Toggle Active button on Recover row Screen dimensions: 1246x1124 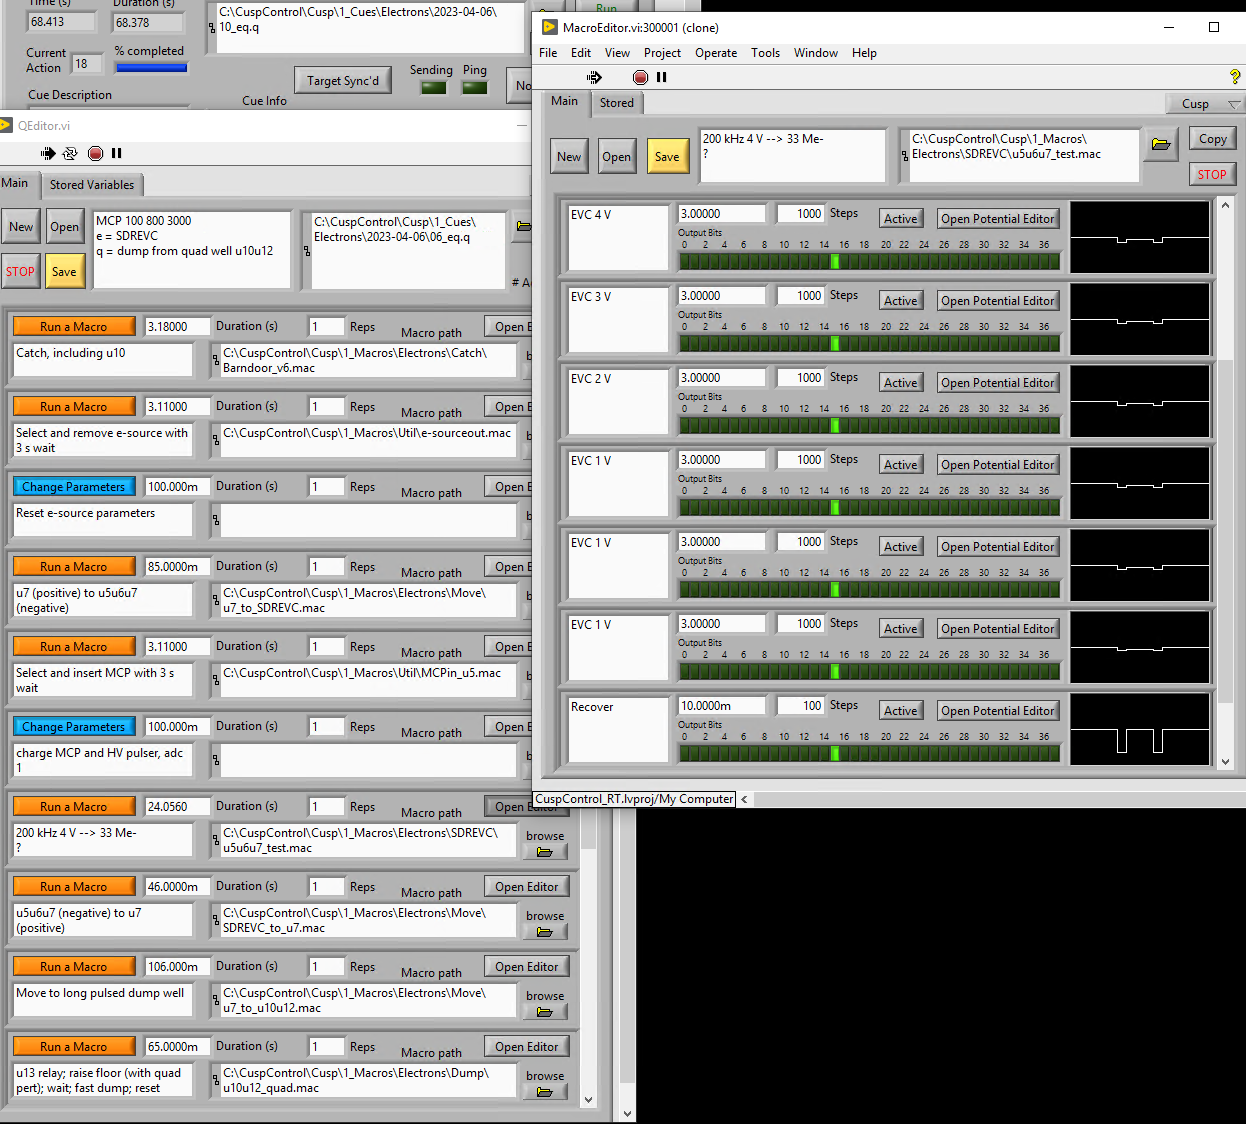900,710
